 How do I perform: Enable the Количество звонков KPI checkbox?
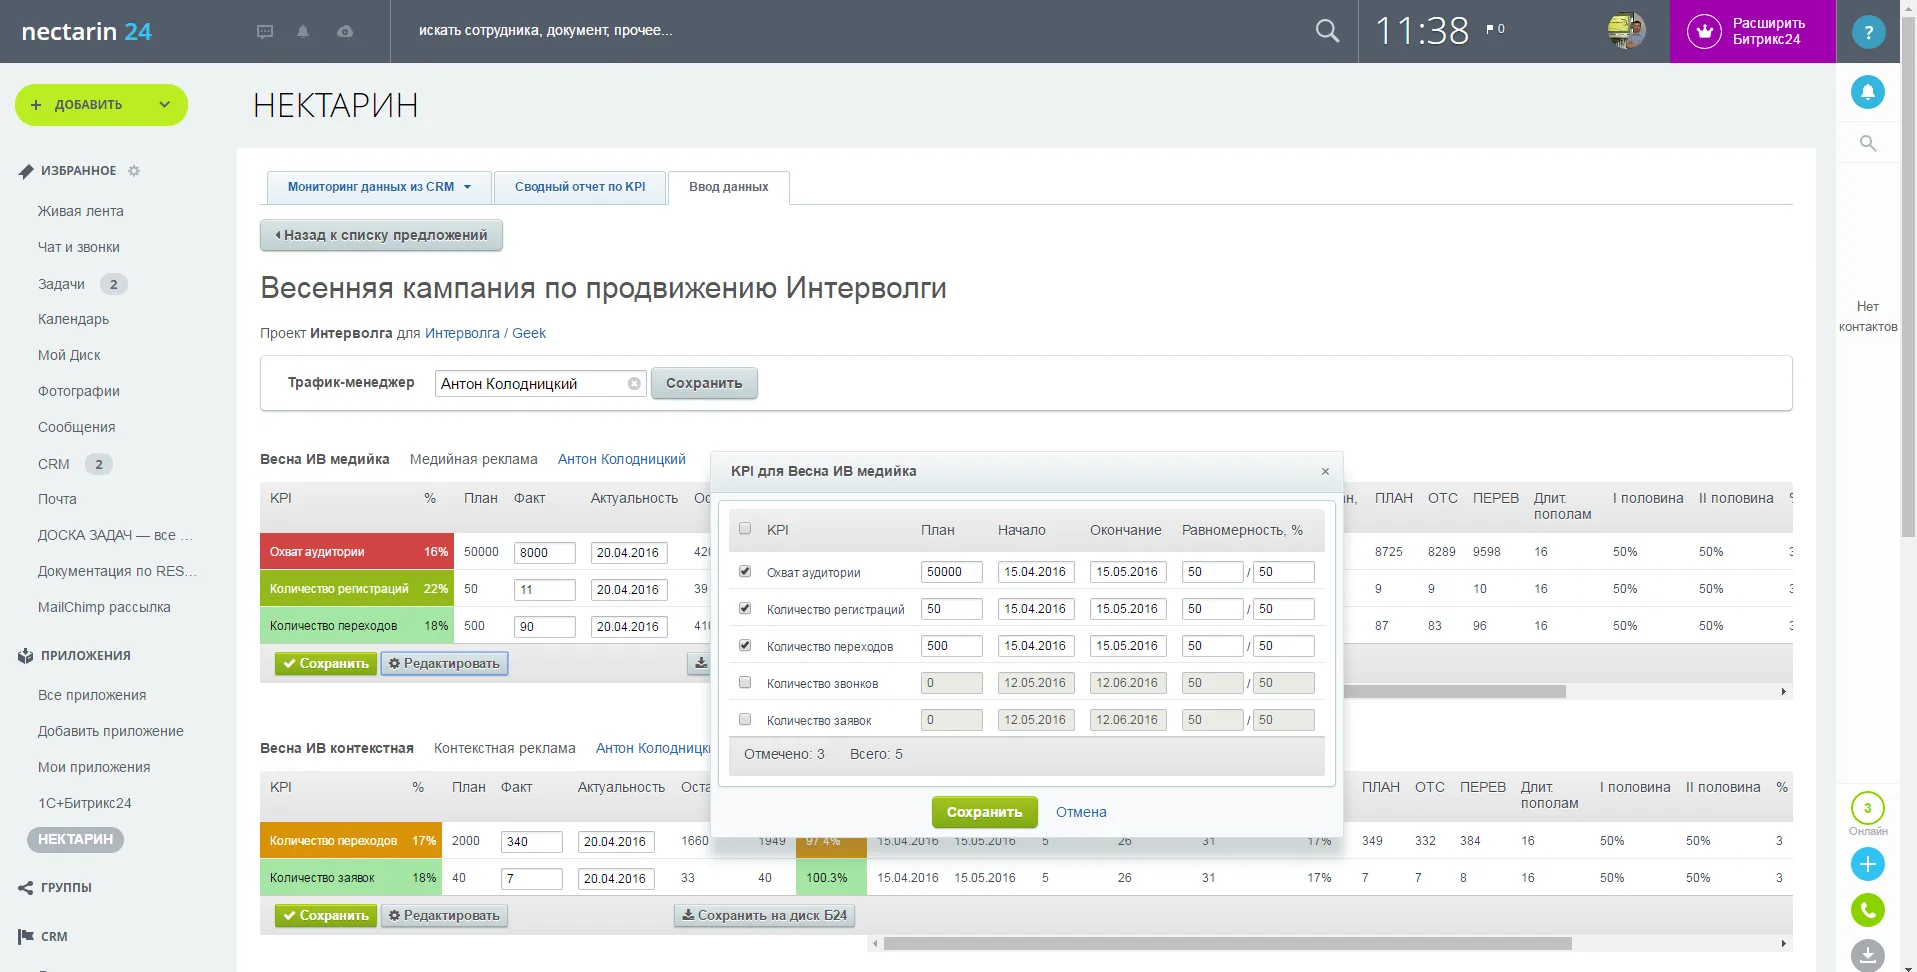coord(745,682)
